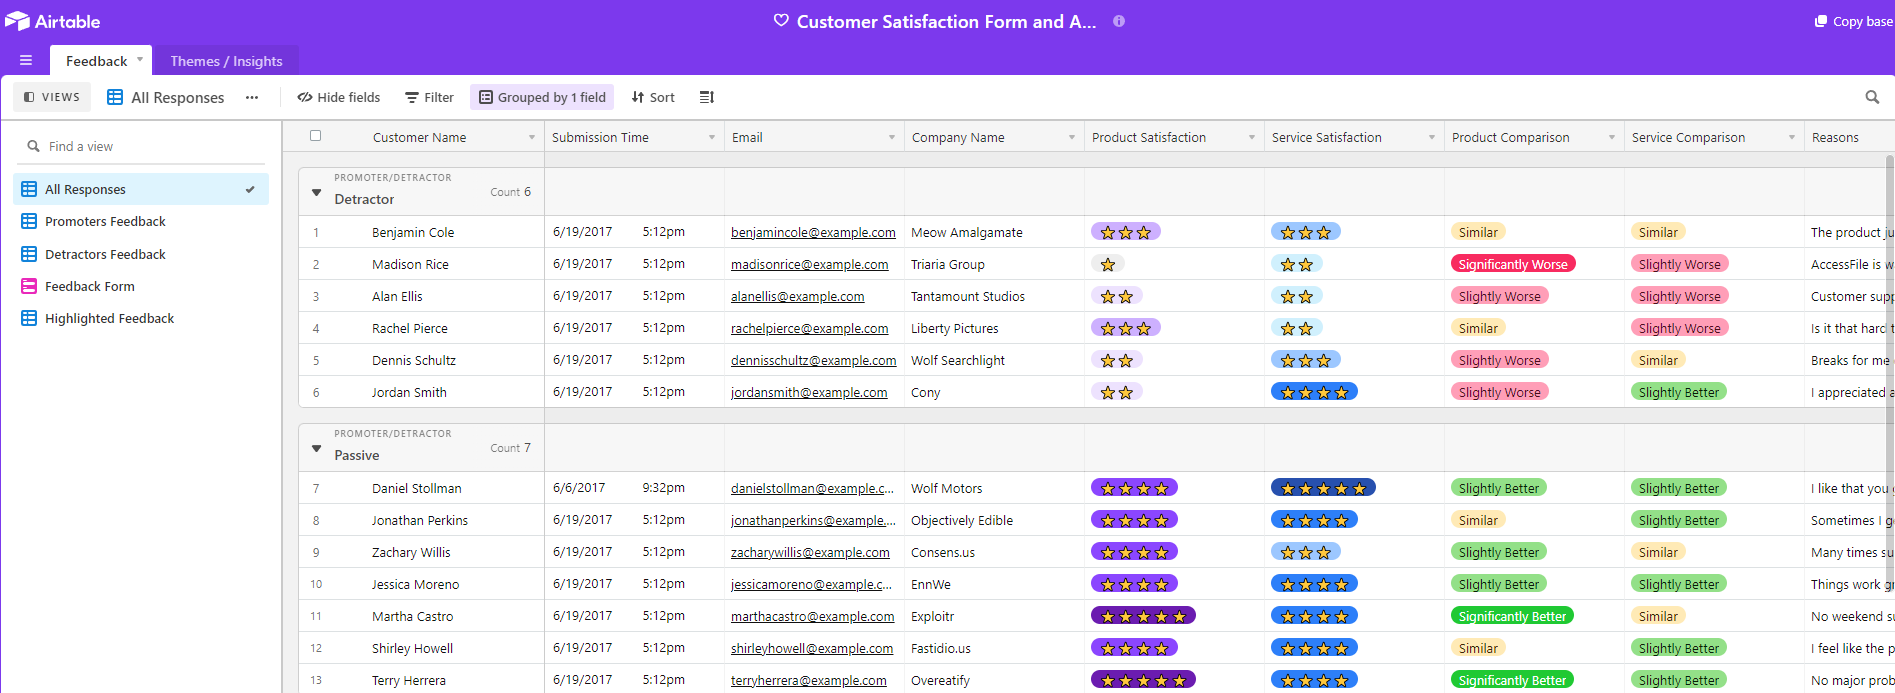The width and height of the screenshot is (1895, 693).
Task: Click the row height icon
Action: 707,97
